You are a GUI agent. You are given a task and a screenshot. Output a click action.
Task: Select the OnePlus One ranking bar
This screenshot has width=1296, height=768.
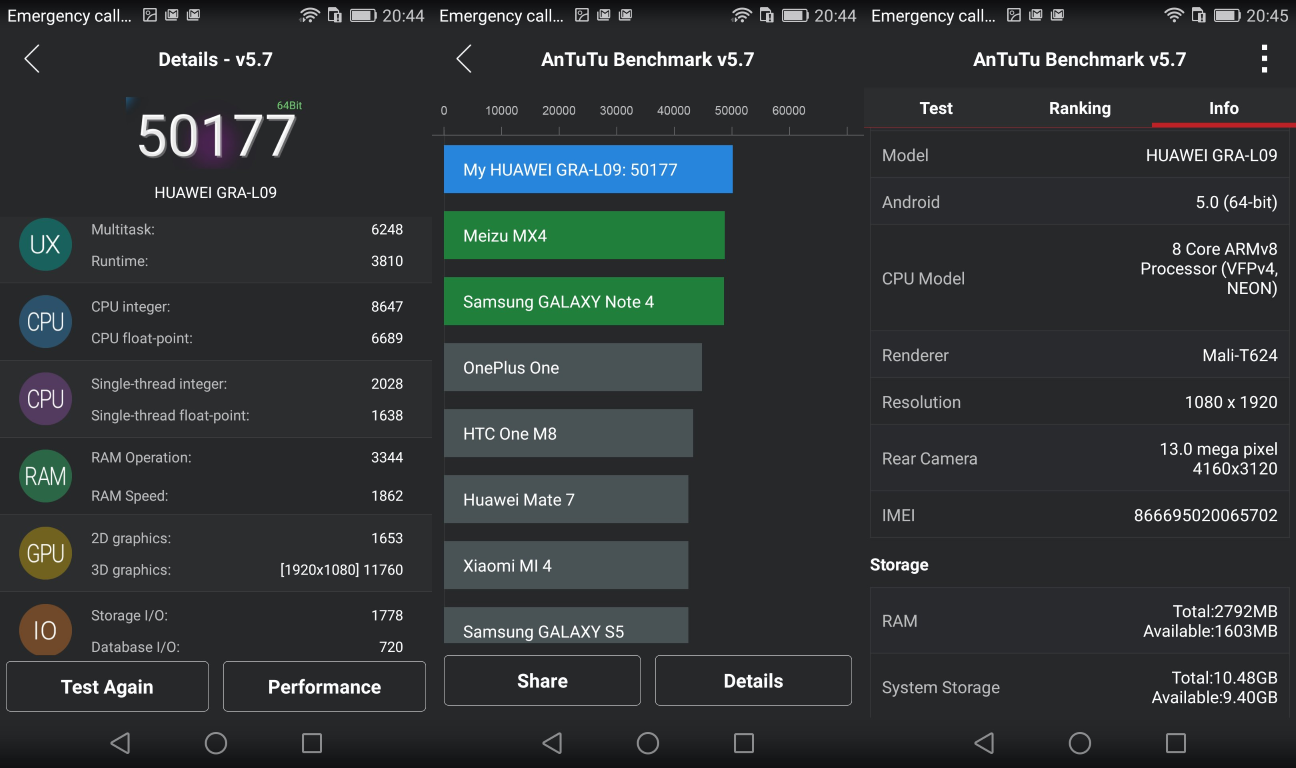573,367
